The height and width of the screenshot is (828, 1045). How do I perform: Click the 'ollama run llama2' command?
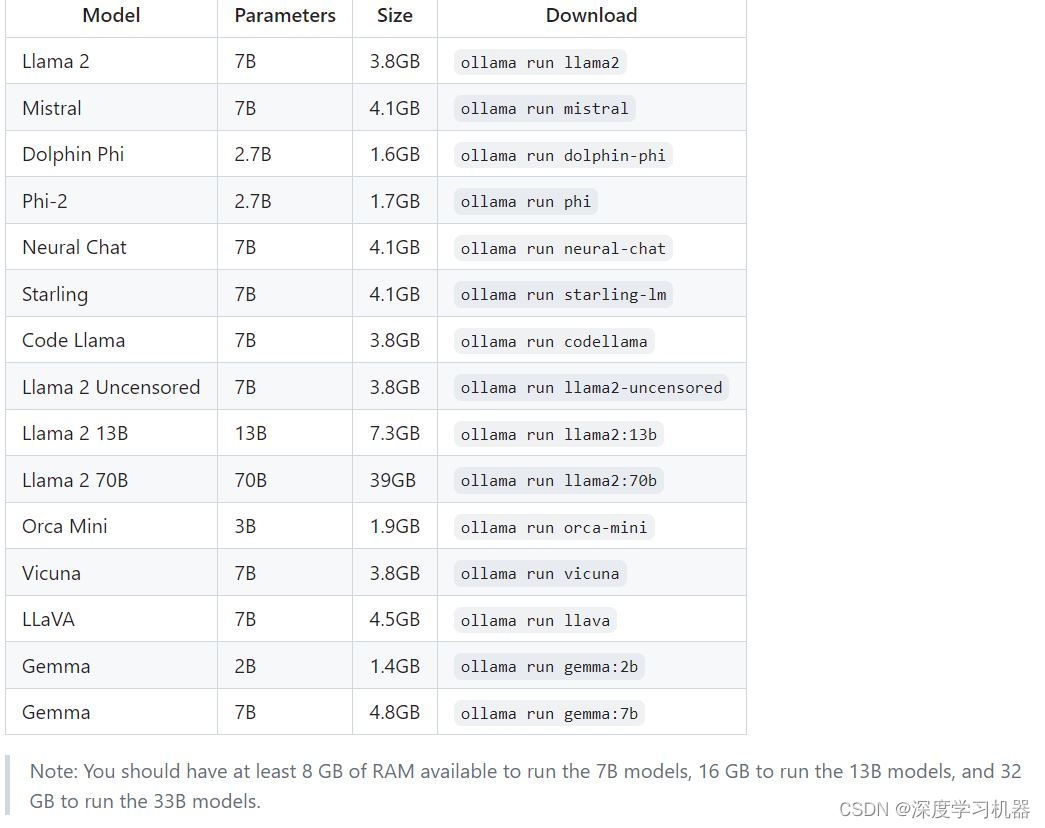pyautogui.click(x=540, y=62)
